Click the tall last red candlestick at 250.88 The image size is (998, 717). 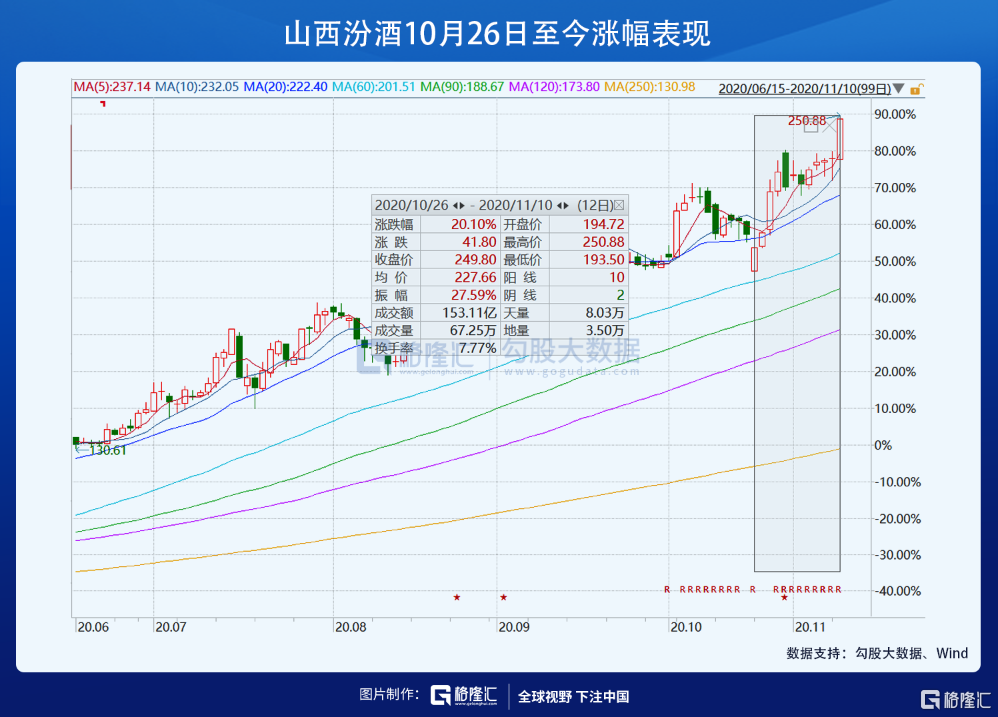(841, 138)
